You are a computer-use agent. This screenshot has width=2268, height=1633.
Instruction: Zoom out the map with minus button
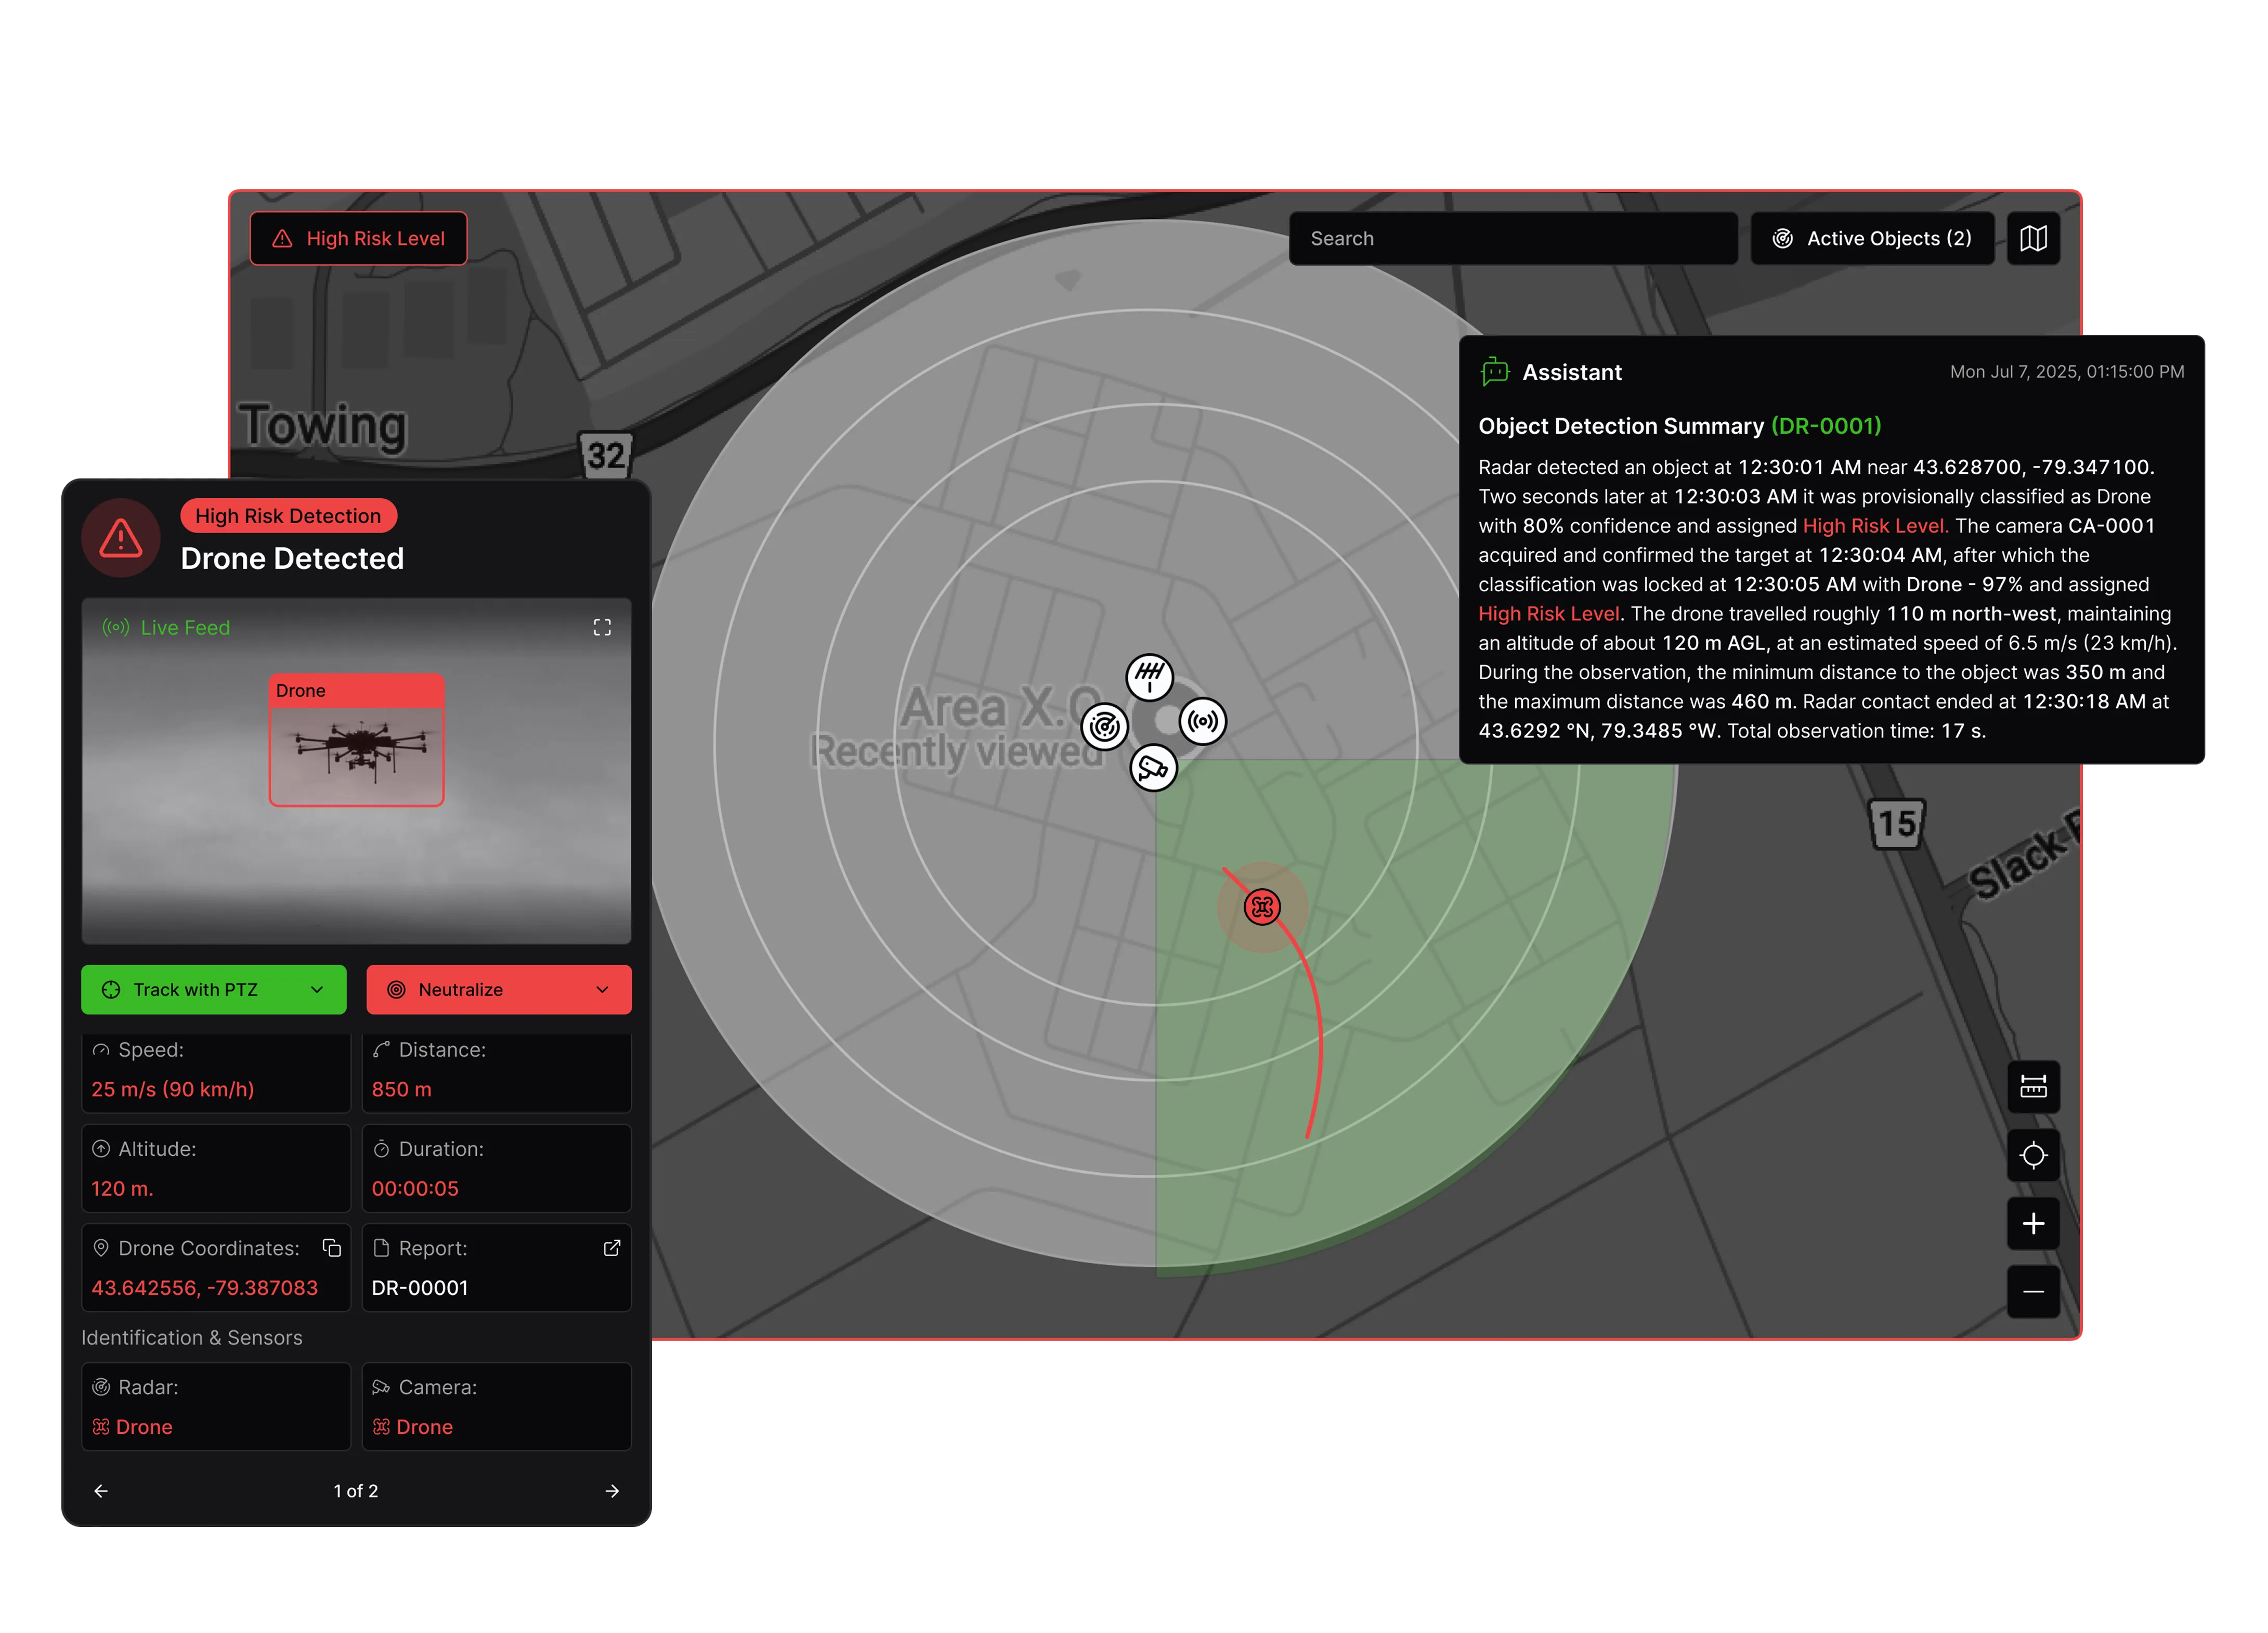point(2033,1291)
